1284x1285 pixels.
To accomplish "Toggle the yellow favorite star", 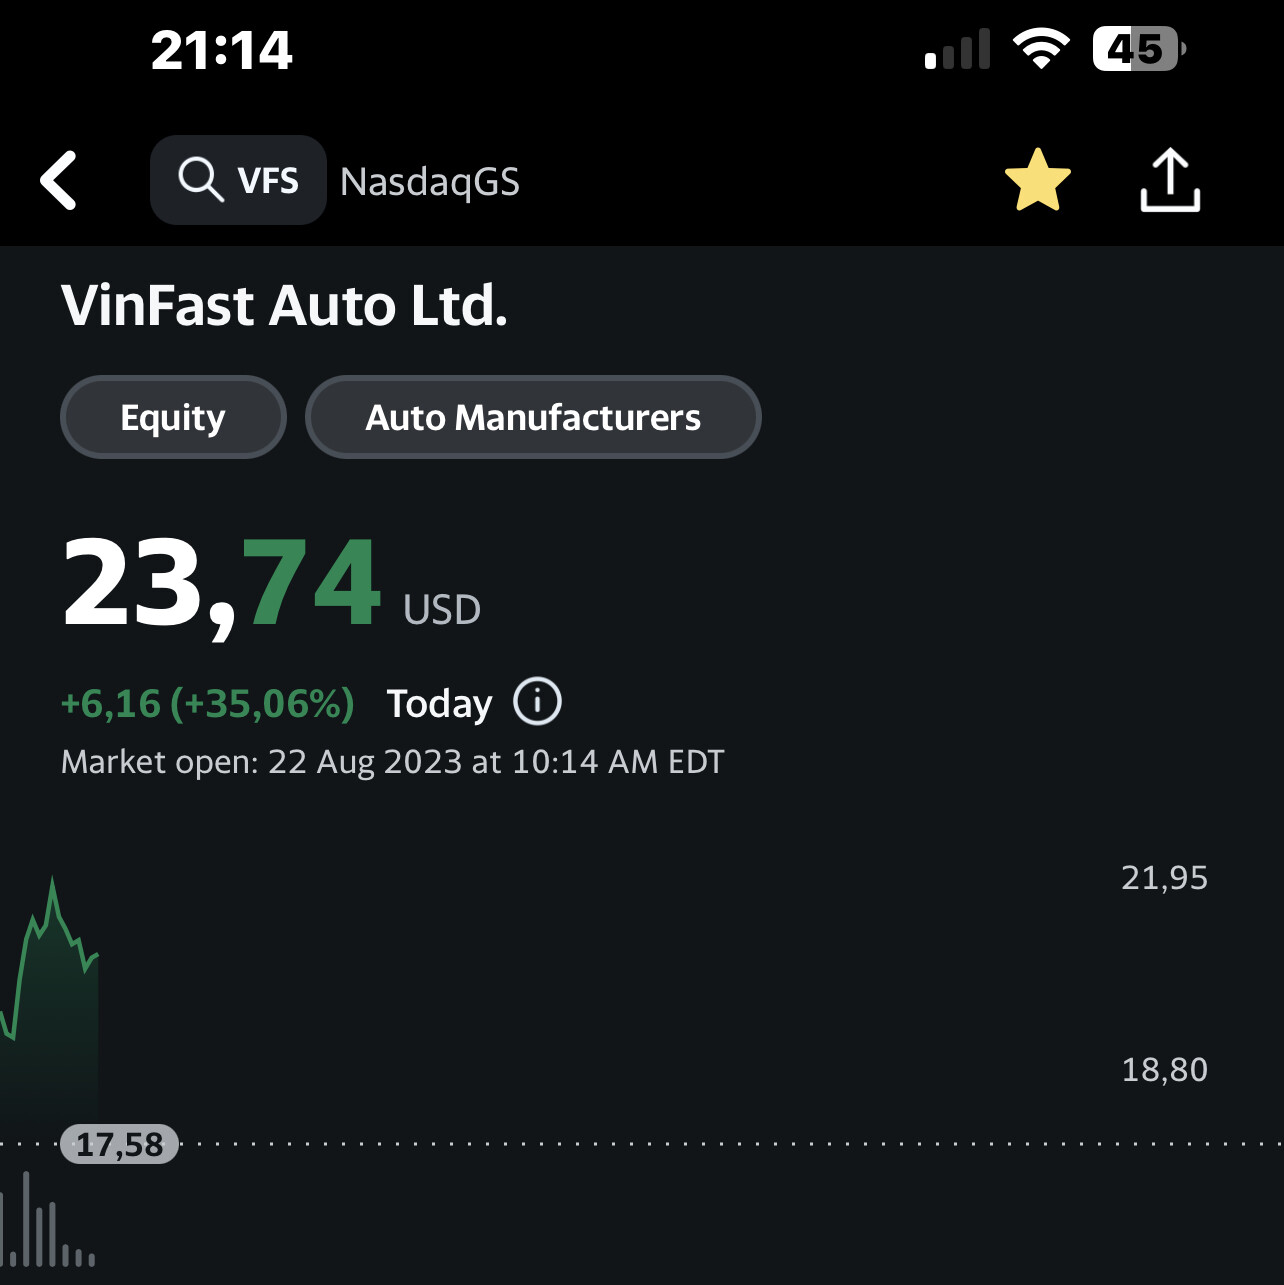I will [1037, 180].
